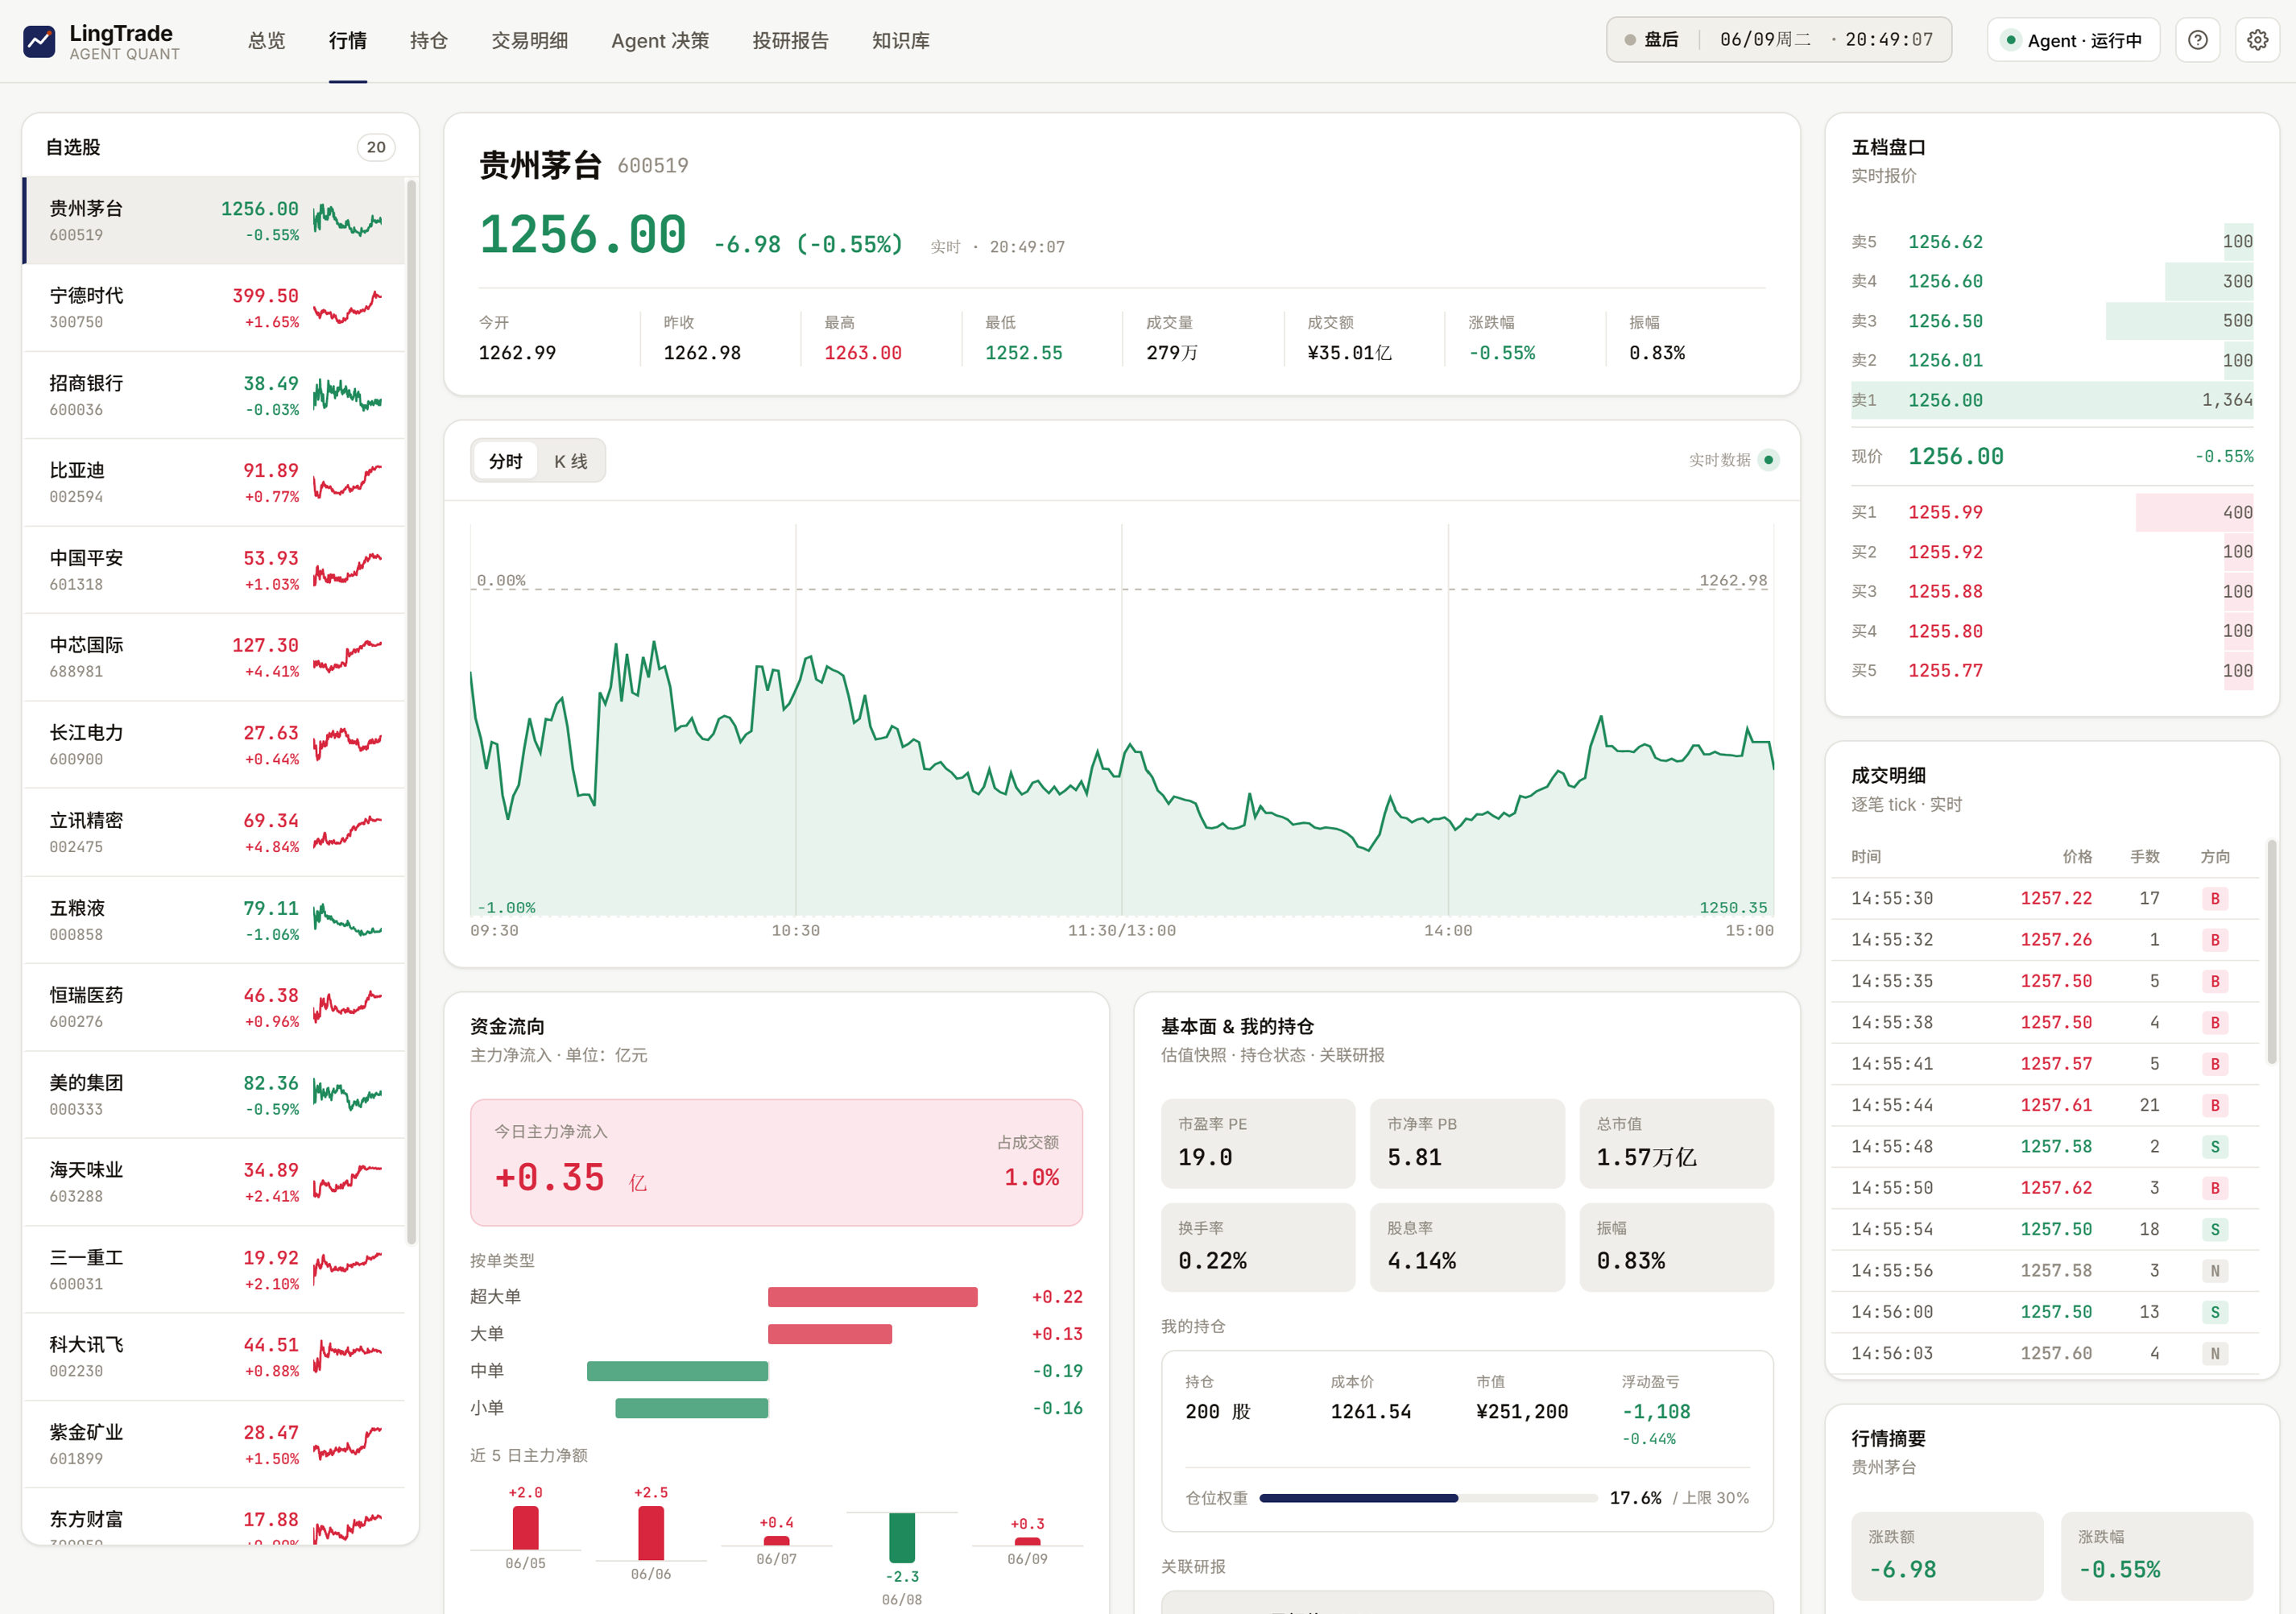Click the watchlist vertical scrollbar
Viewport: 2296px width, 1614px height.
411,712
